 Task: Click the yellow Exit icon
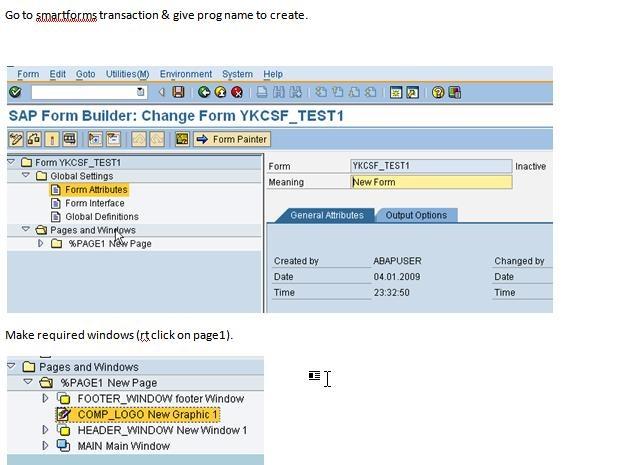click(220, 92)
